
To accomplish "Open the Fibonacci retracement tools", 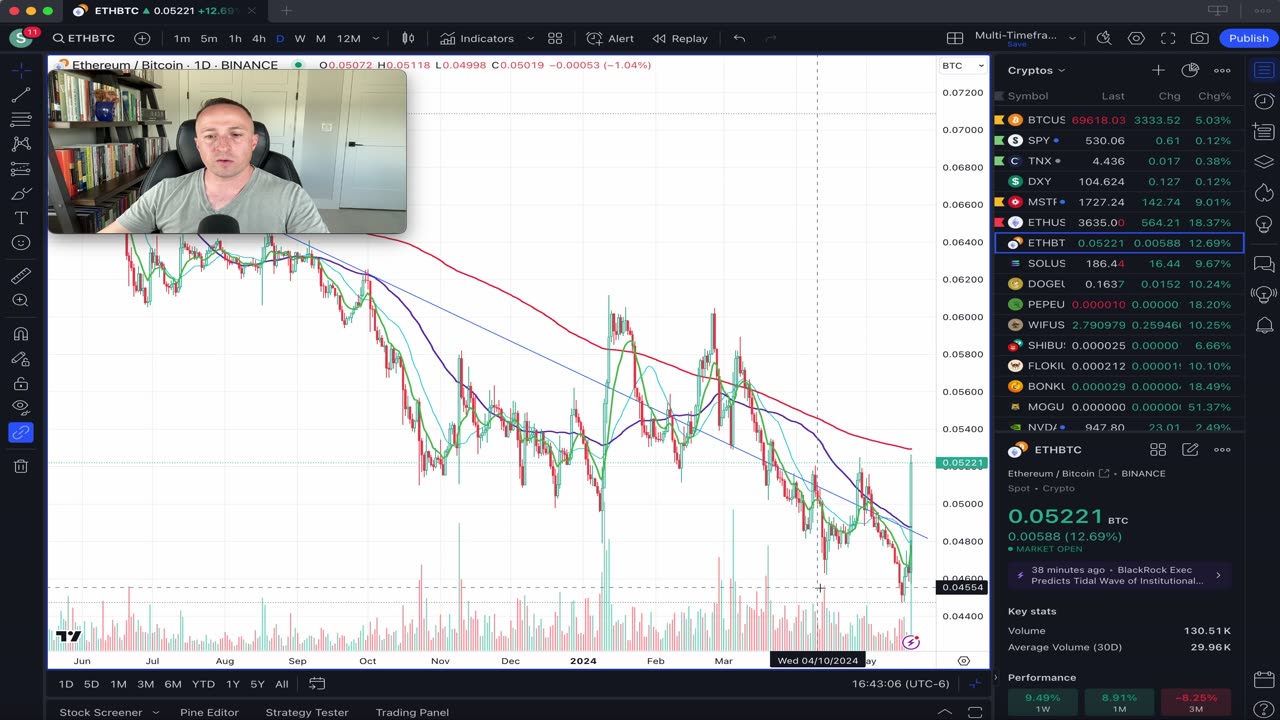I will 20,120.
